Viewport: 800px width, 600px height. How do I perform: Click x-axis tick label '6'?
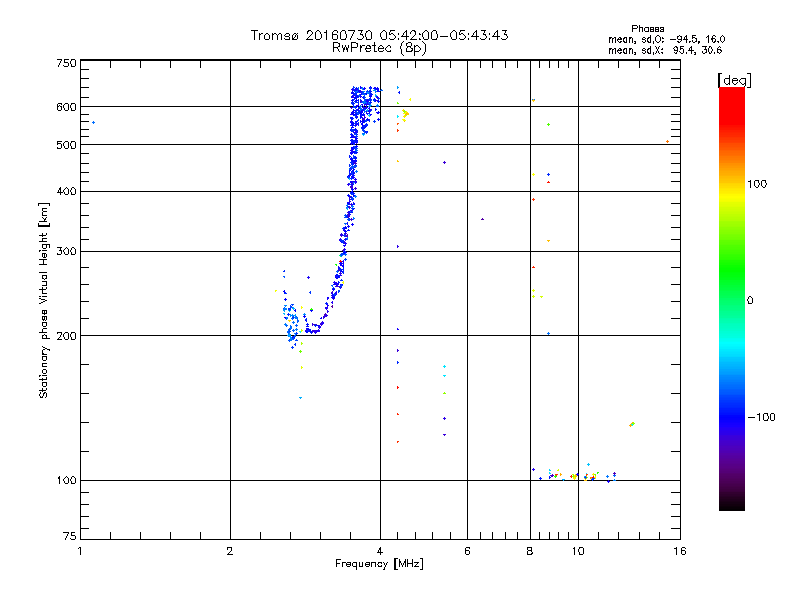click(467, 551)
